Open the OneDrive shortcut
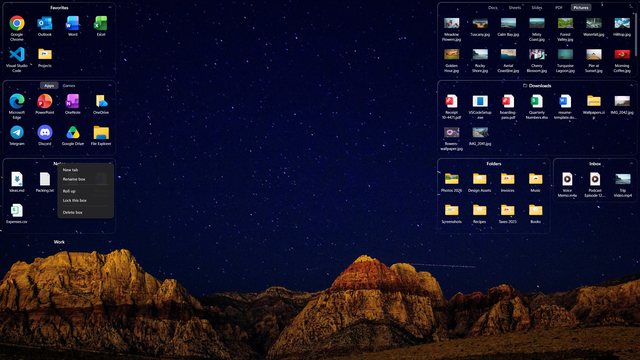 101,102
